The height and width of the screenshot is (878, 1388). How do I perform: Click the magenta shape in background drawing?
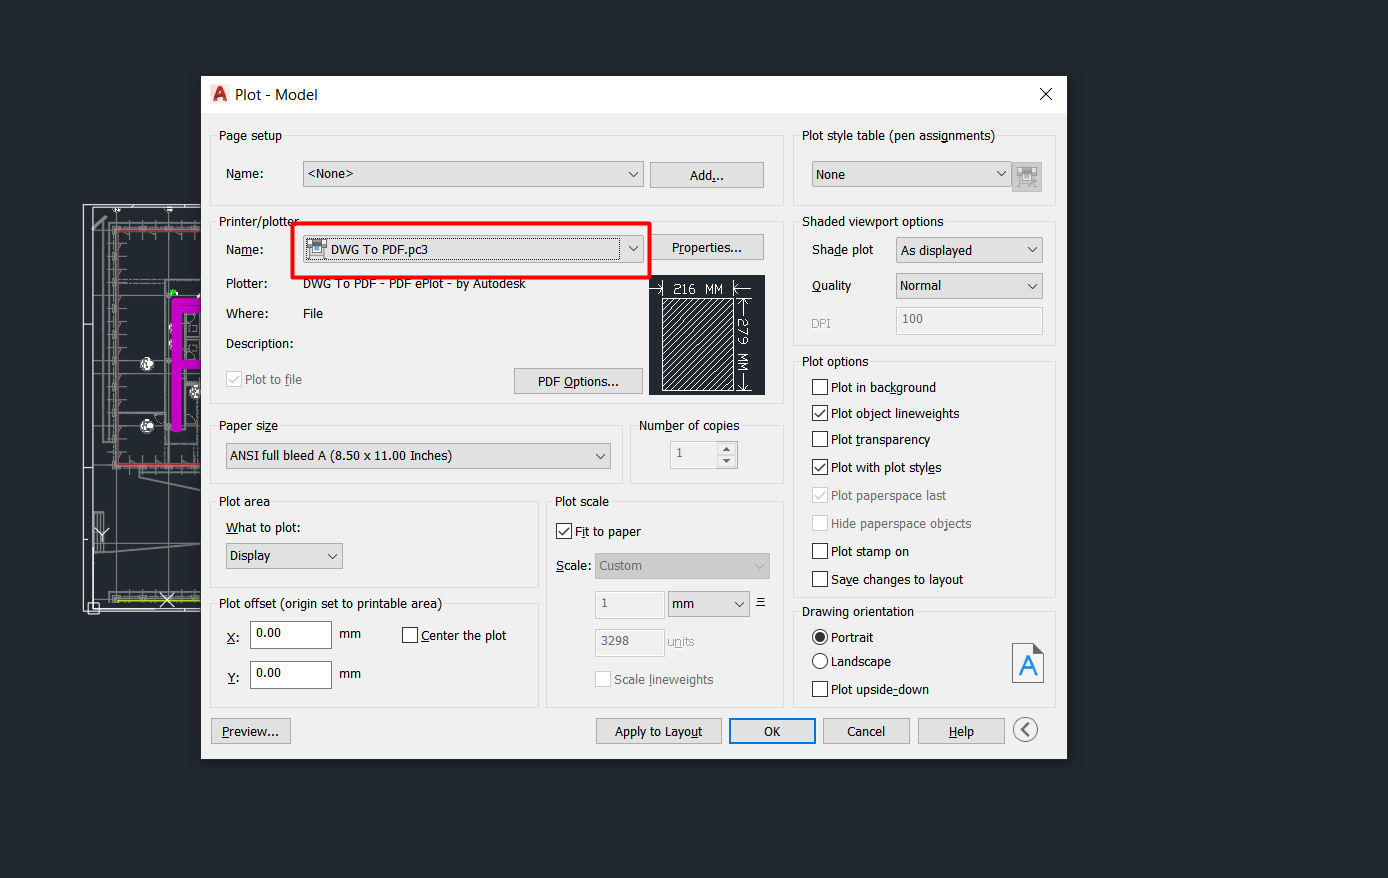180,362
